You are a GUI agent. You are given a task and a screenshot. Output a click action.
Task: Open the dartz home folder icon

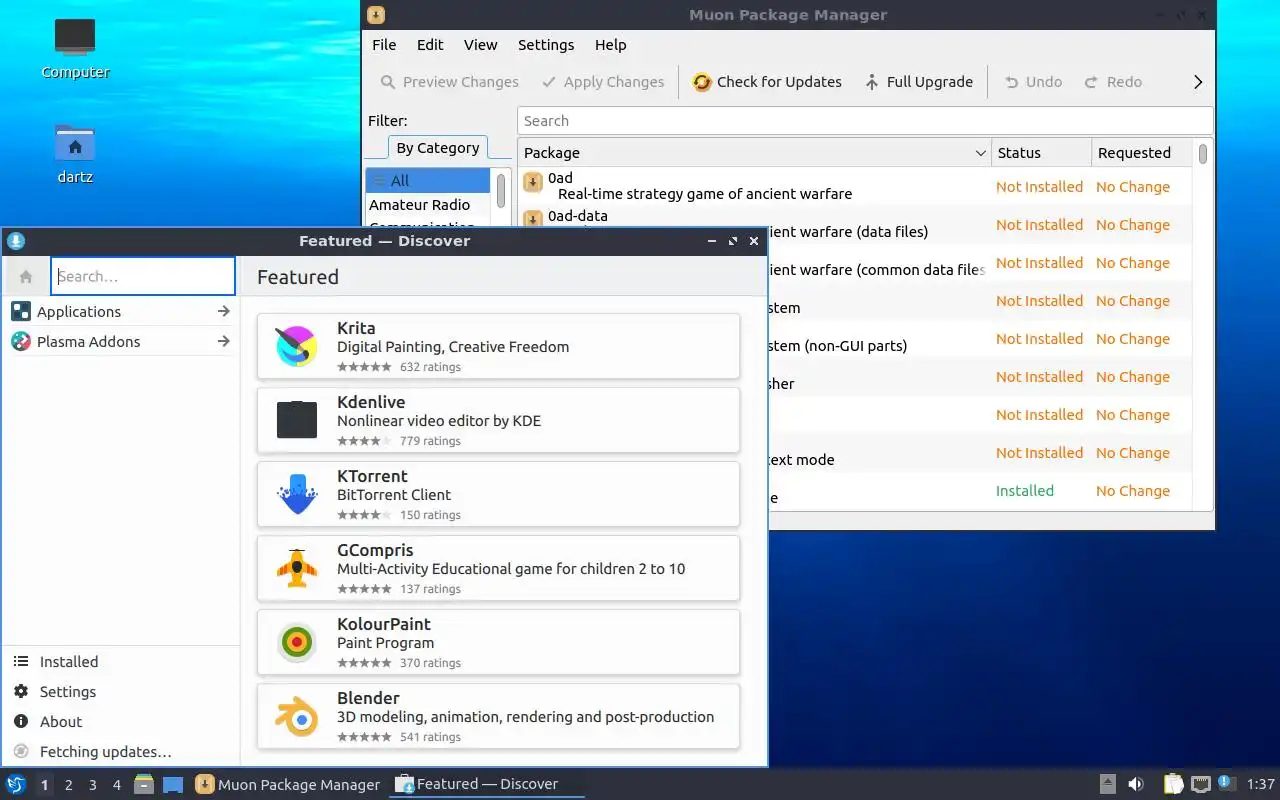pyautogui.click(x=75, y=143)
